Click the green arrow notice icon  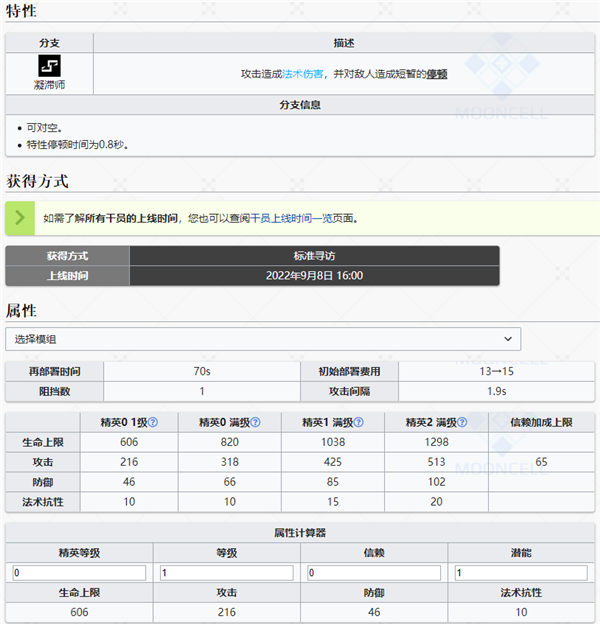tap(20, 218)
